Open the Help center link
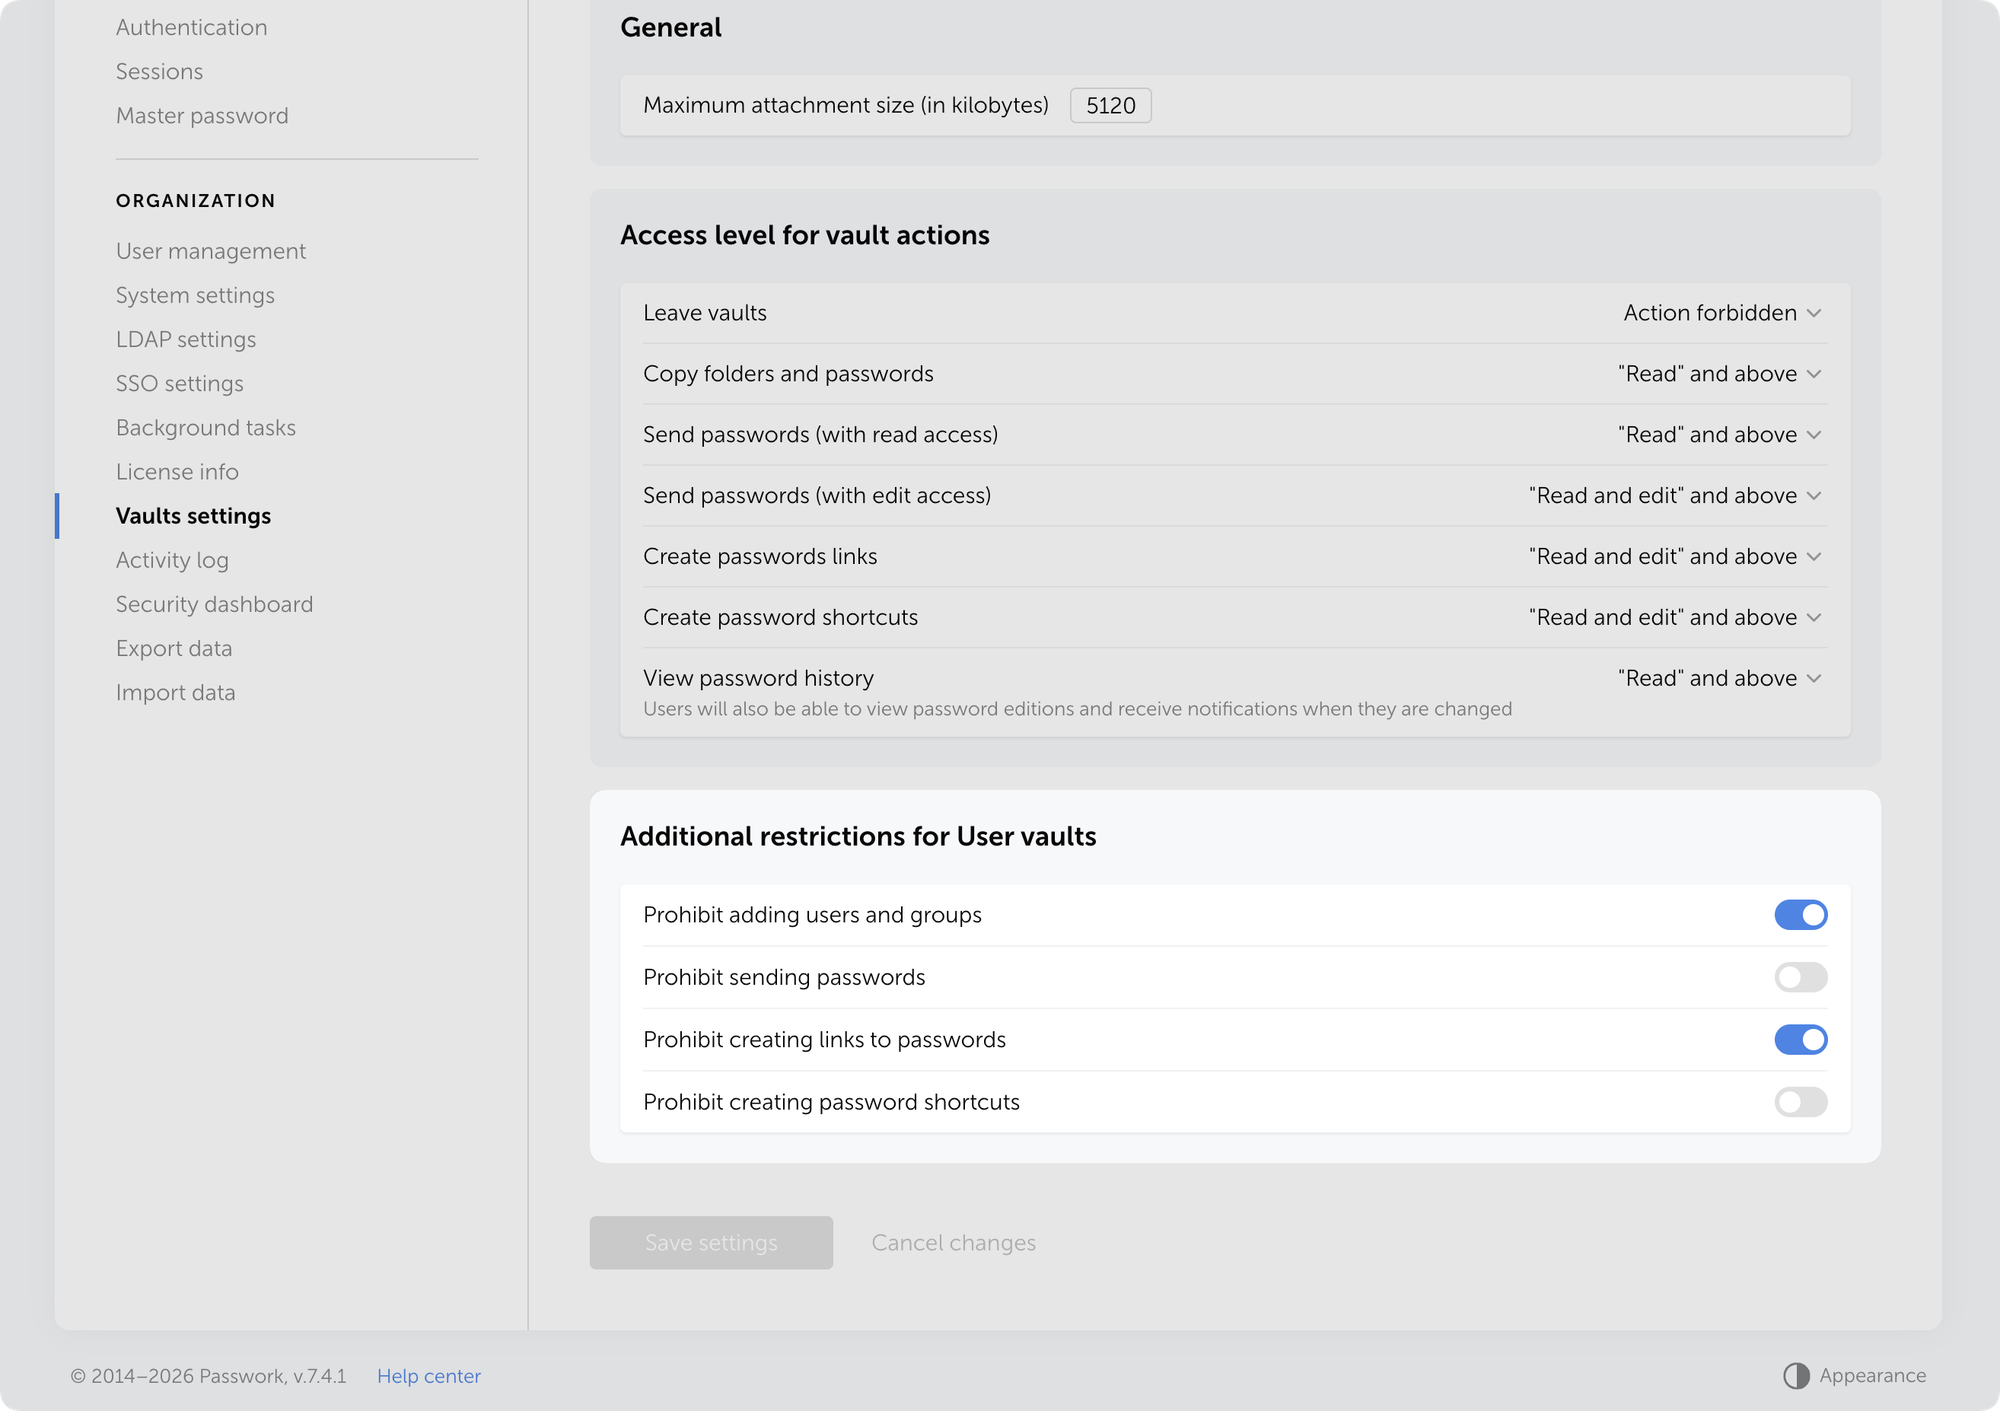This screenshot has height=1411, width=2000. pyautogui.click(x=428, y=1376)
